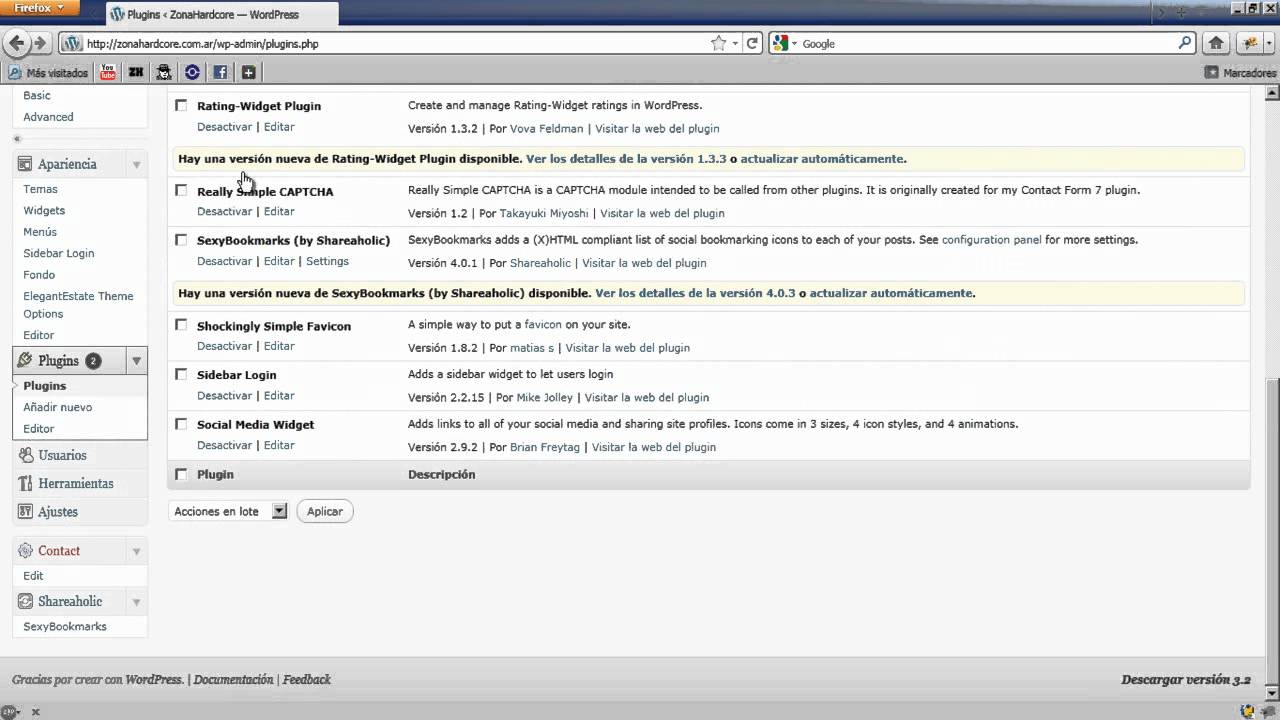Open the ZH bookmark icon
This screenshot has width=1280, height=720.
[136, 72]
